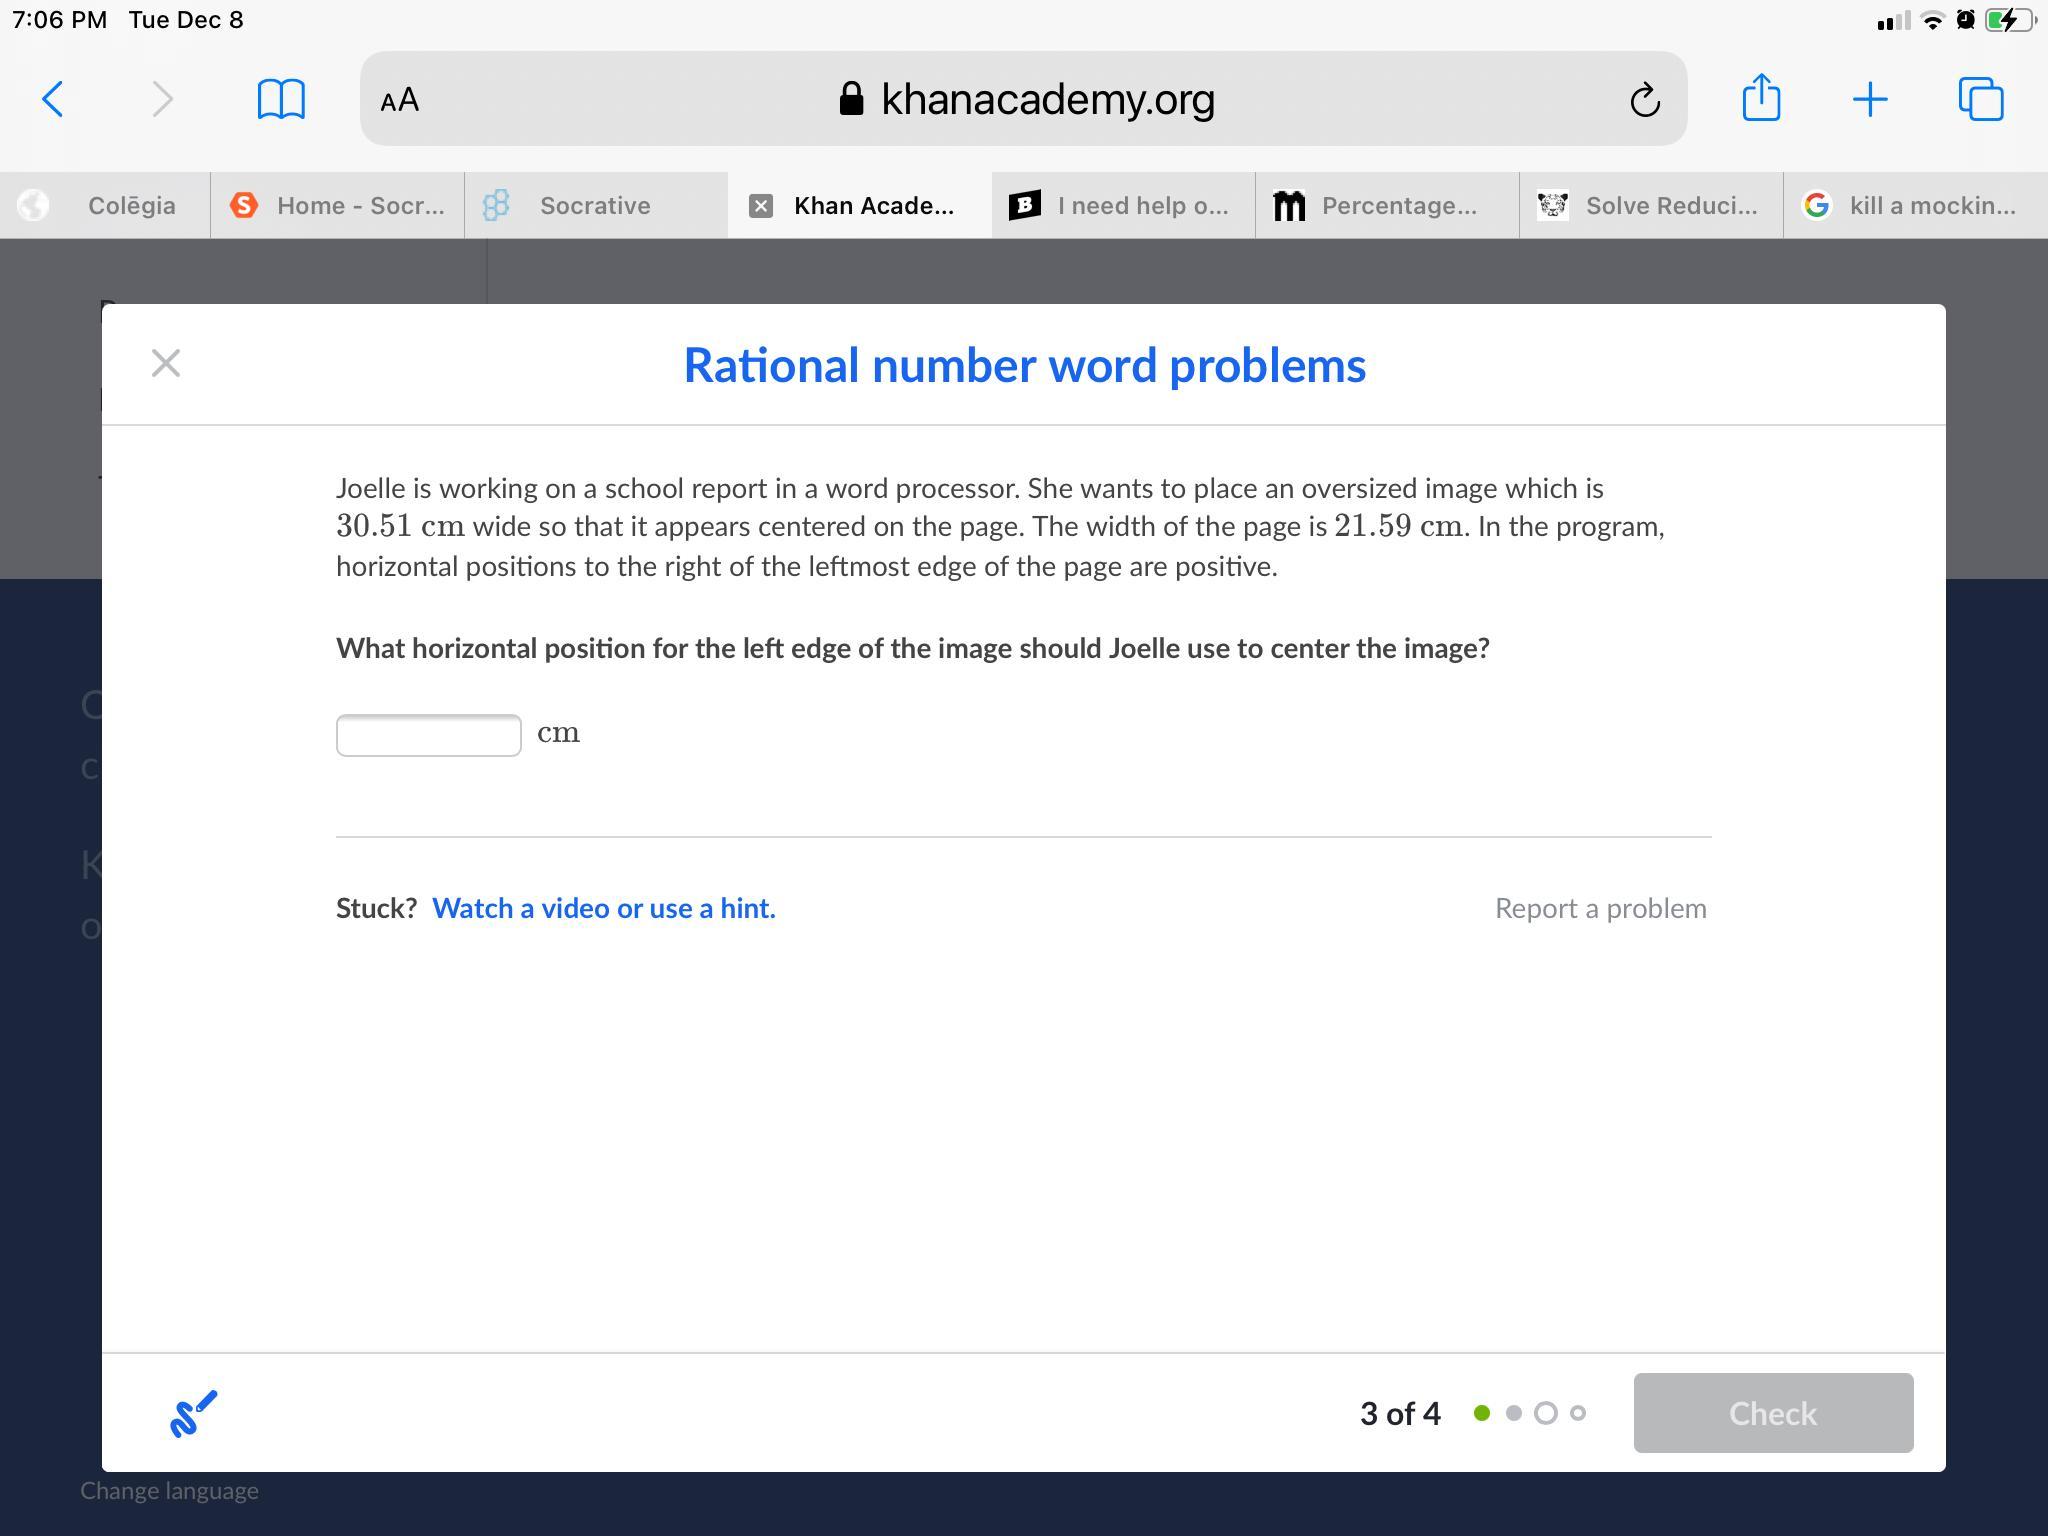
Task: Switch to the Socrative tab
Action: click(595, 206)
